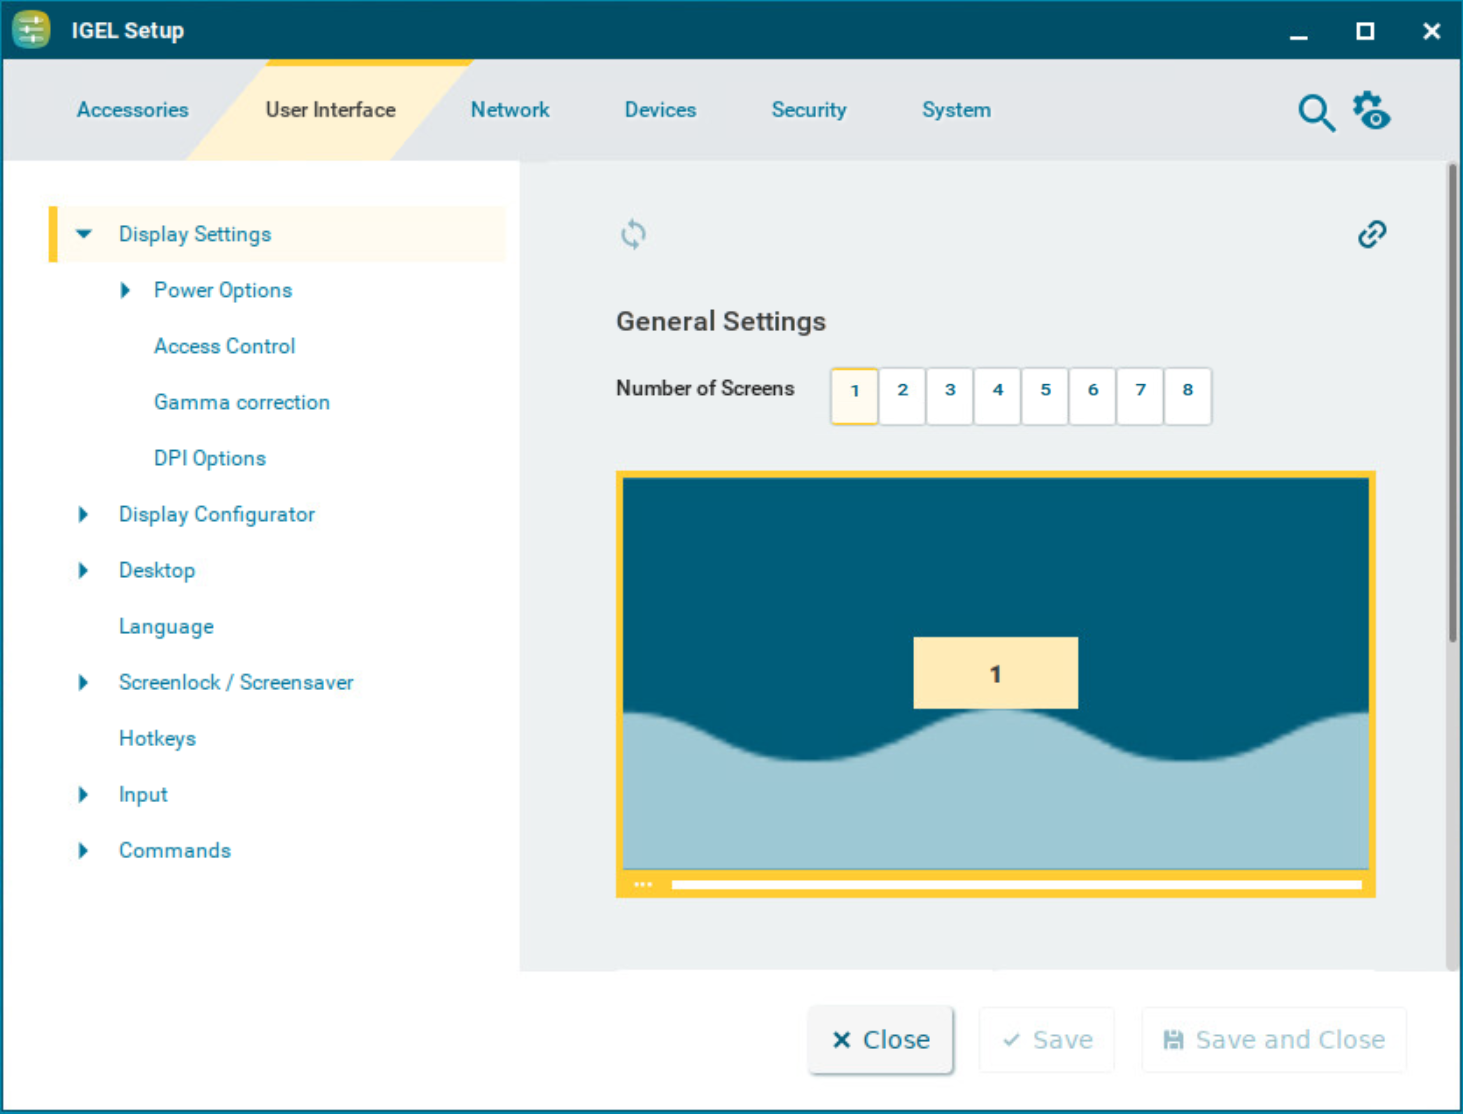Click the refresh arrows icon
Screen dimensions: 1463x1114
click(633, 235)
